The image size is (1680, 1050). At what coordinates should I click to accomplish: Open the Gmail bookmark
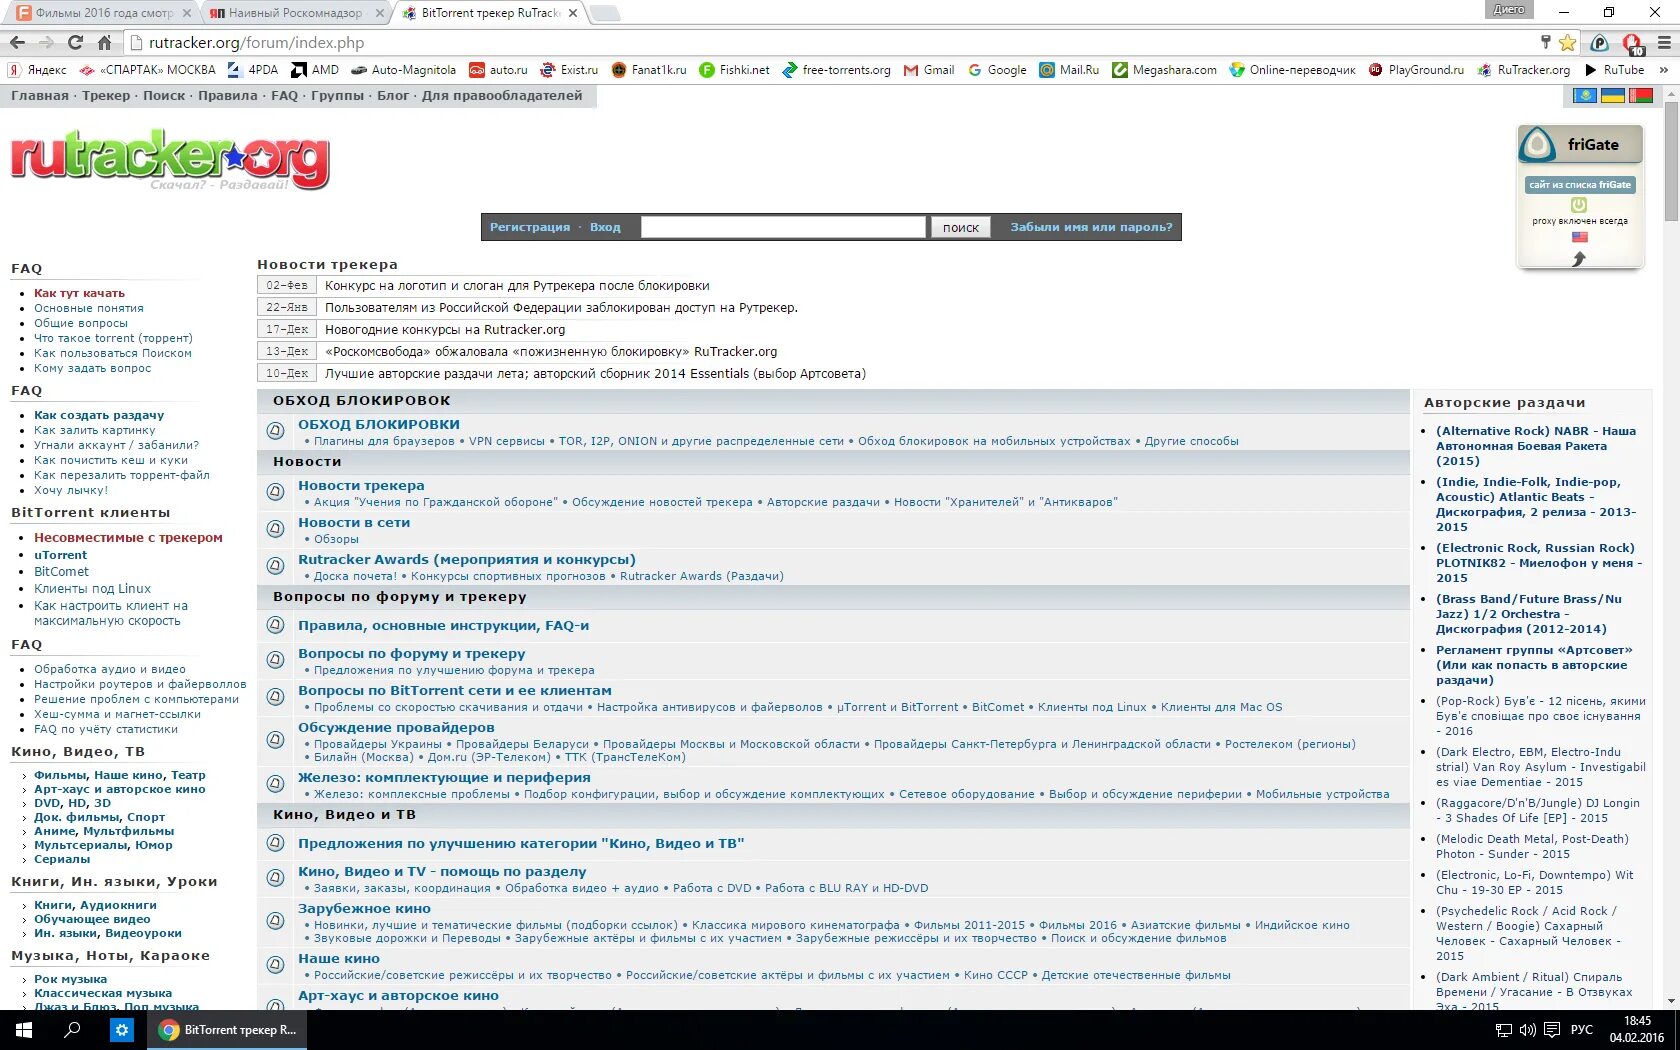[x=929, y=70]
